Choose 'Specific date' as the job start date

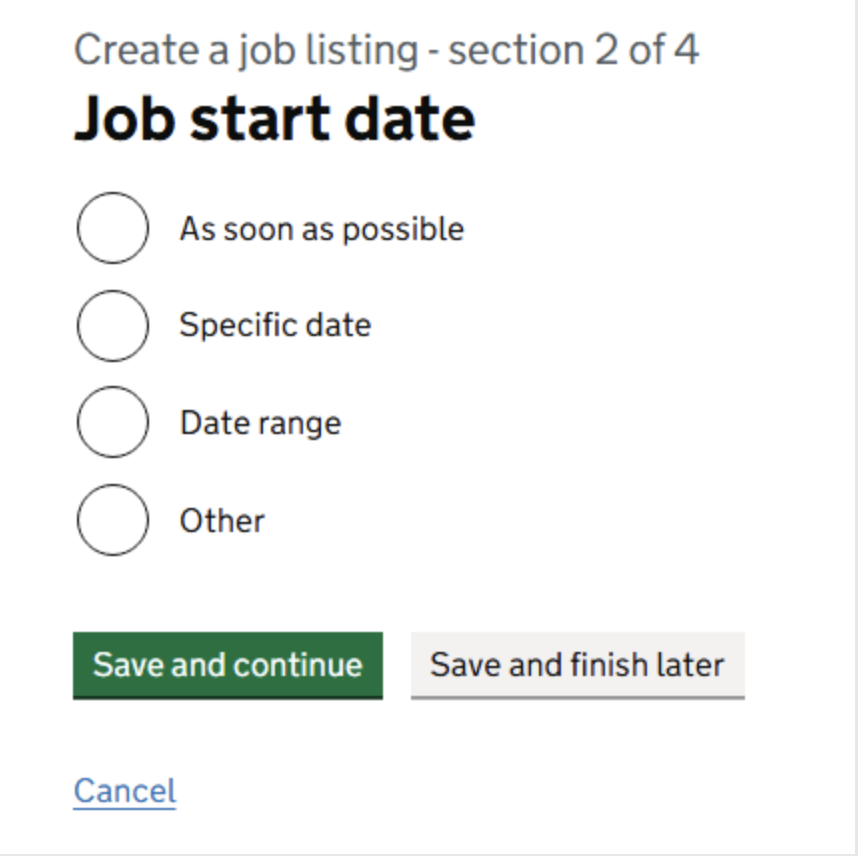pyautogui.click(x=112, y=325)
